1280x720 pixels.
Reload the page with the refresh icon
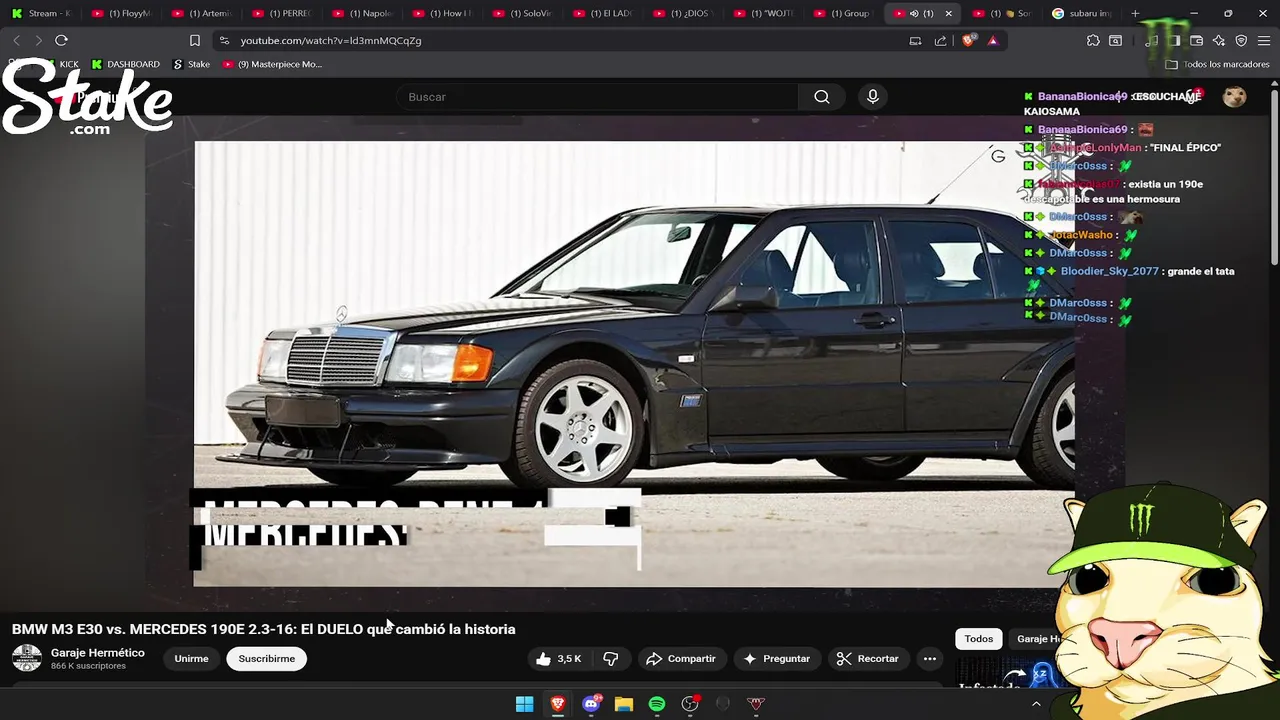[x=61, y=40]
